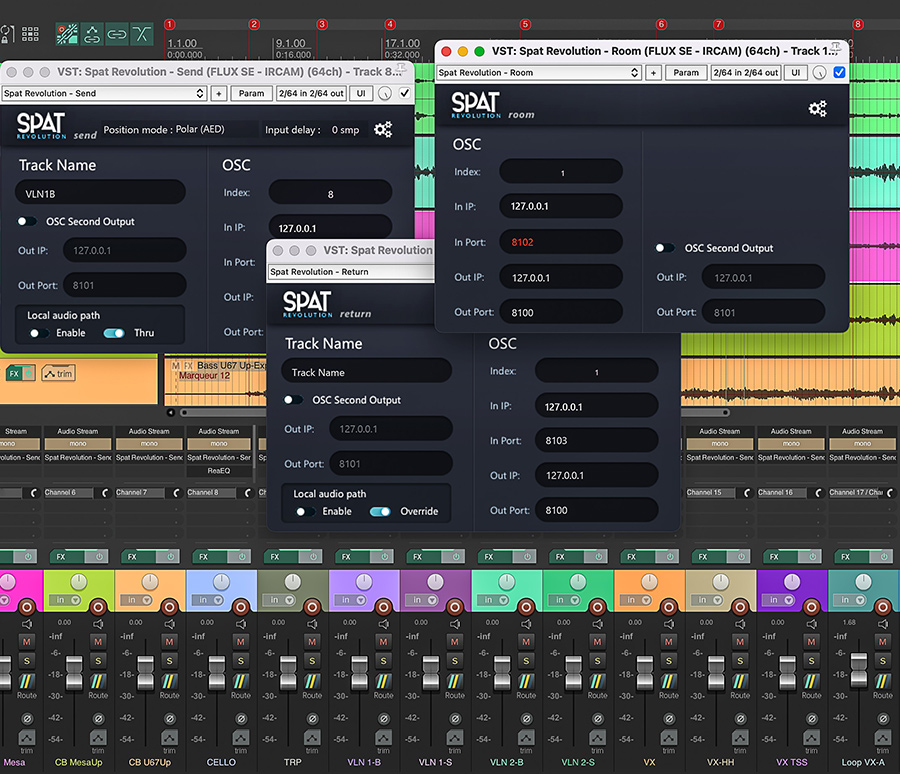The width and height of the screenshot is (900, 774).
Task: Click the UI button in Room plugin window
Action: (796, 72)
